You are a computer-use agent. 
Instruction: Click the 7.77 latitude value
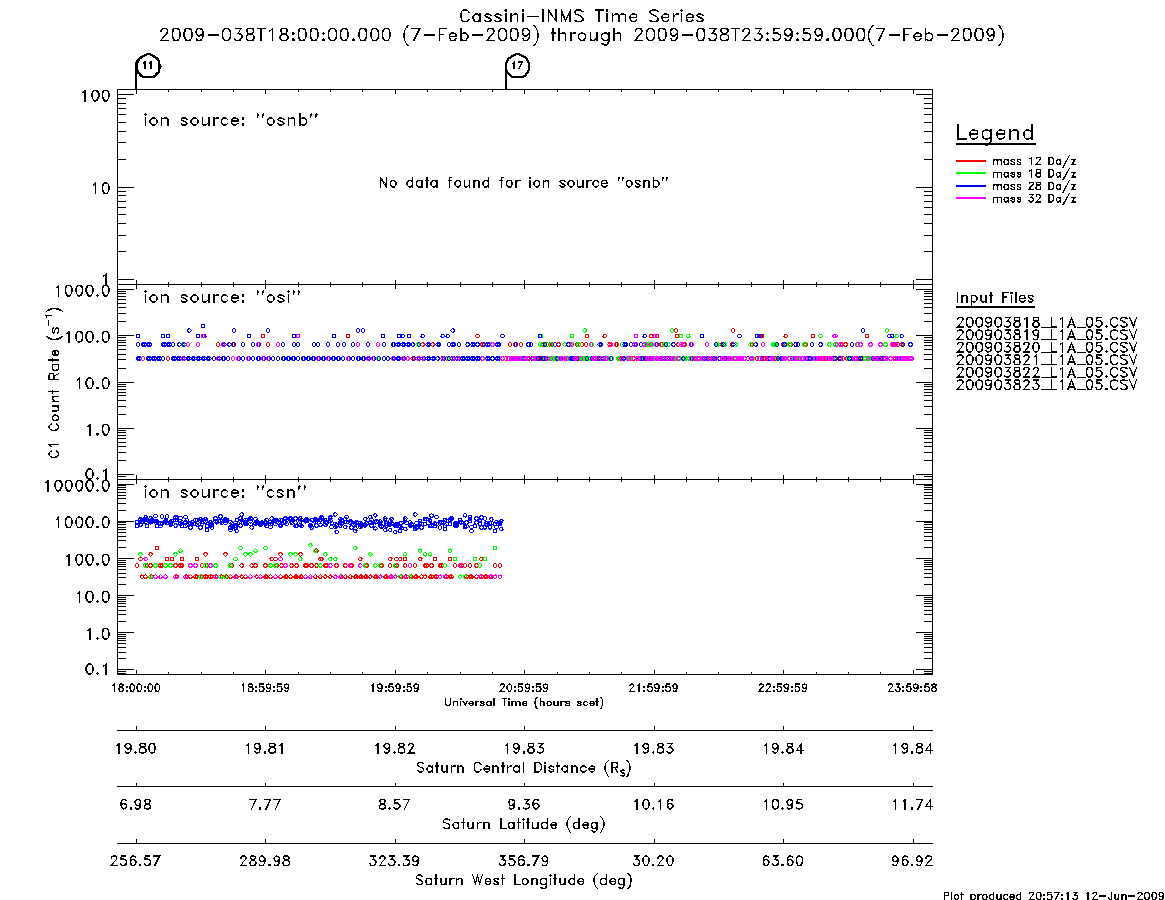point(265,805)
